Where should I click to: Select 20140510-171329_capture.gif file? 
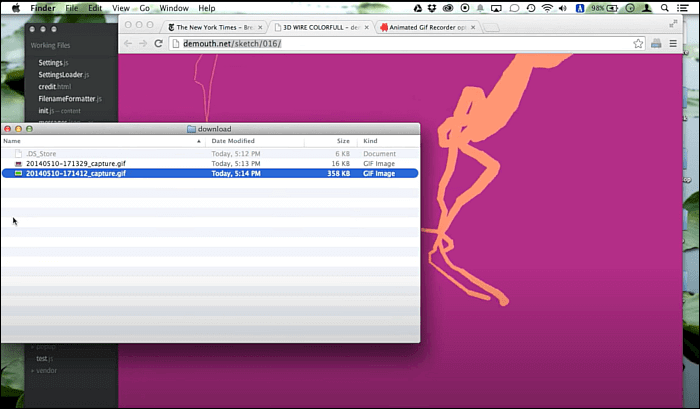click(75, 163)
